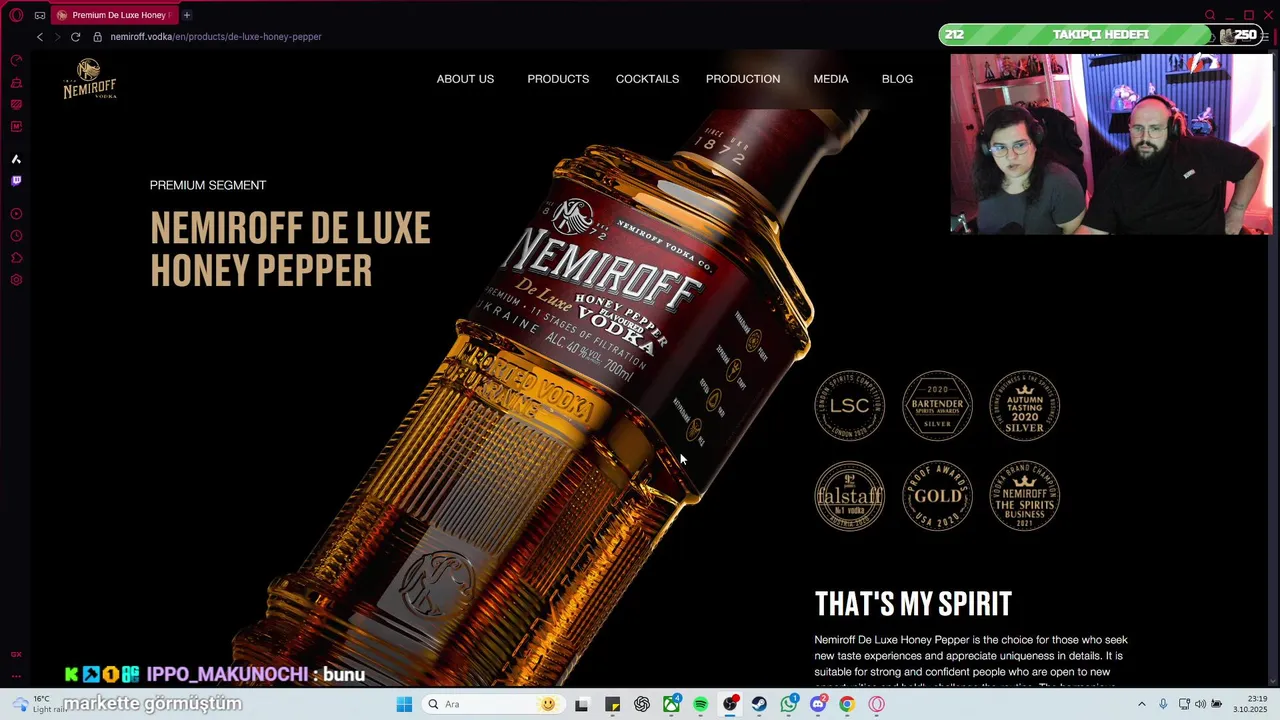This screenshot has width=1280, height=720.
Task: Open GX Cleaner from the sidebar
Action: pyautogui.click(x=16, y=83)
